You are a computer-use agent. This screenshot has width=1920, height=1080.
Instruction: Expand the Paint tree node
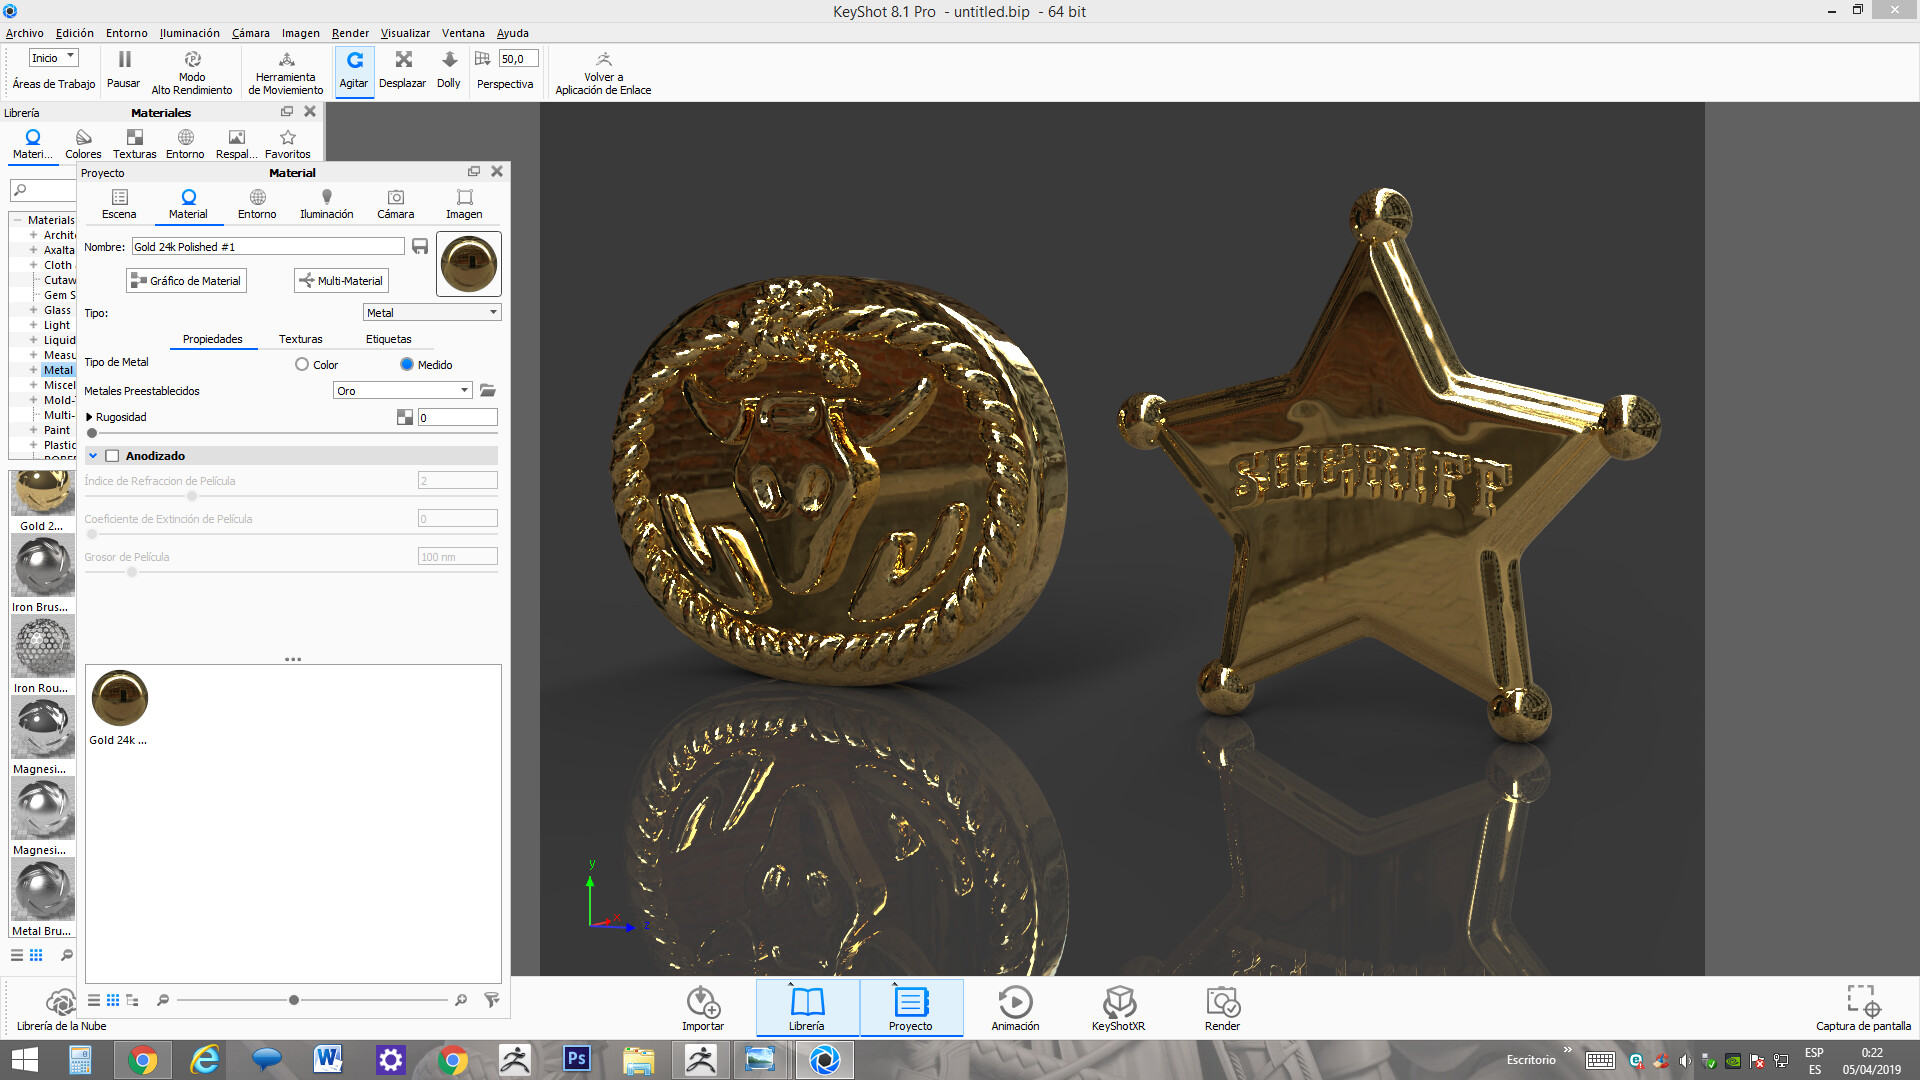point(33,430)
